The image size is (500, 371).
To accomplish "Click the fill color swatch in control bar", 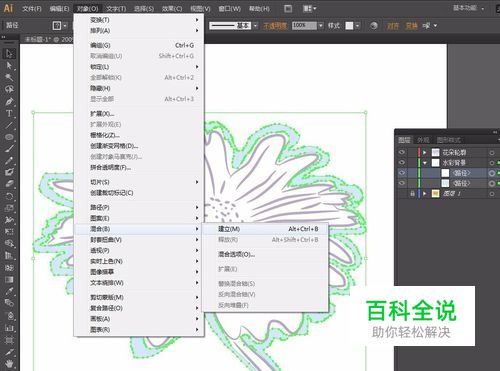I will pos(57,26).
